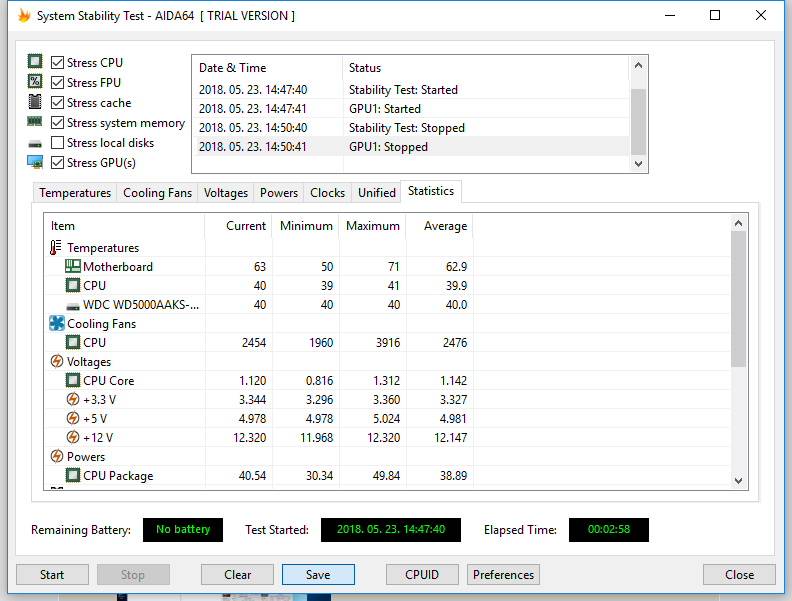792x601 pixels.
Task: Click the system memory RAM icon
Action: coord(35,122)
